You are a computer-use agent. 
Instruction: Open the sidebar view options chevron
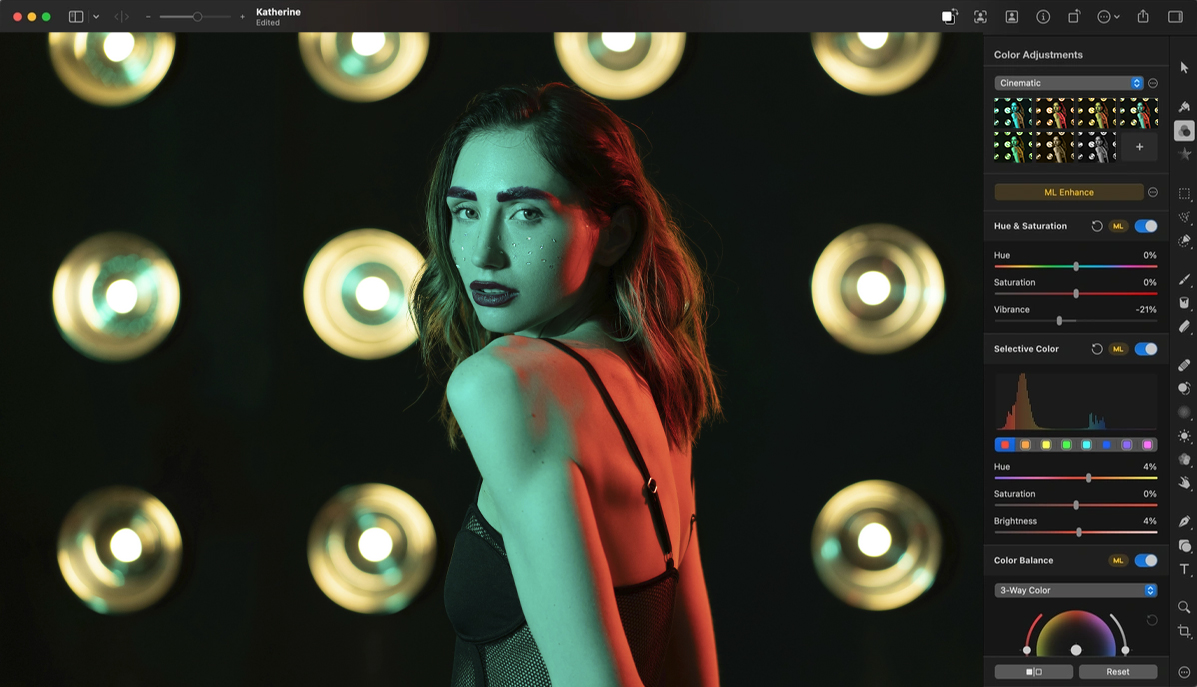point(96,17)
